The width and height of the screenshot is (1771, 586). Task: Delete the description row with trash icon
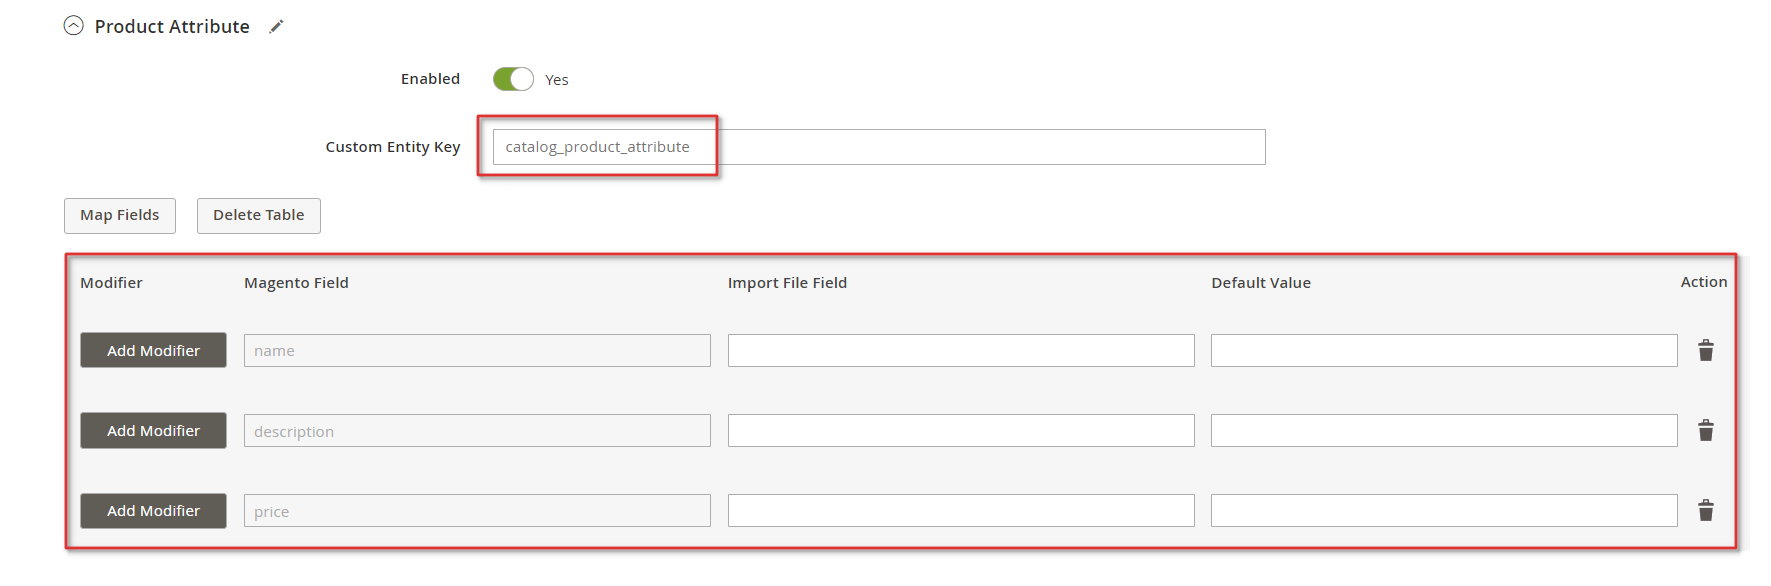[x=1706, y=430]
